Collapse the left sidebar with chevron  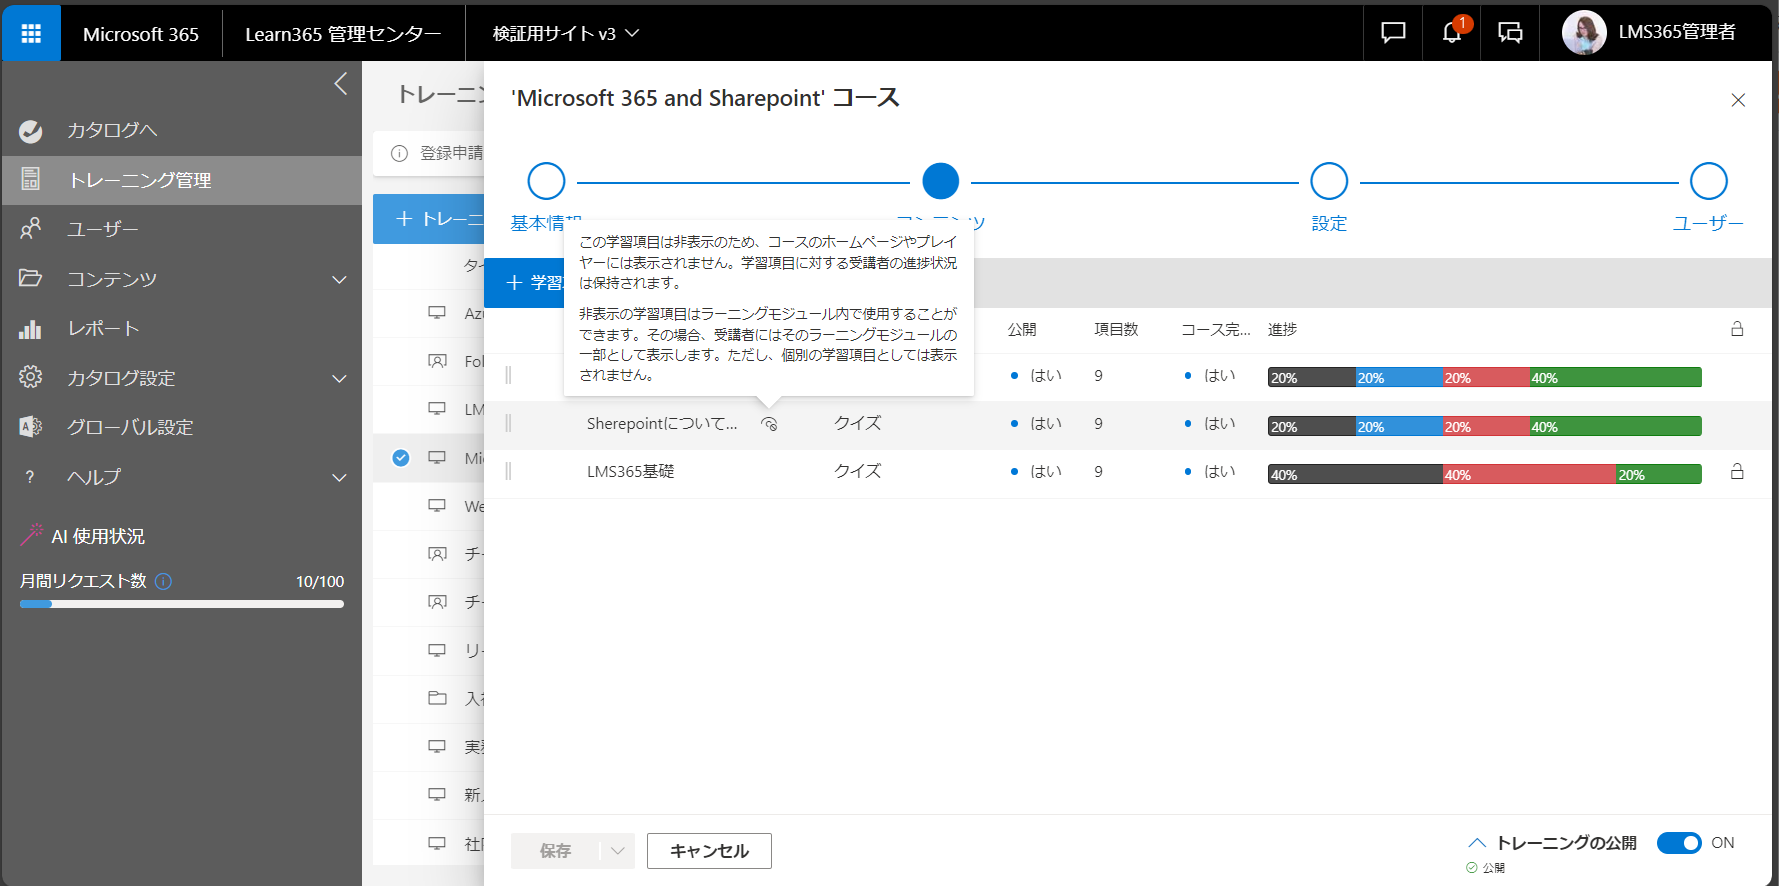[340, 84]
